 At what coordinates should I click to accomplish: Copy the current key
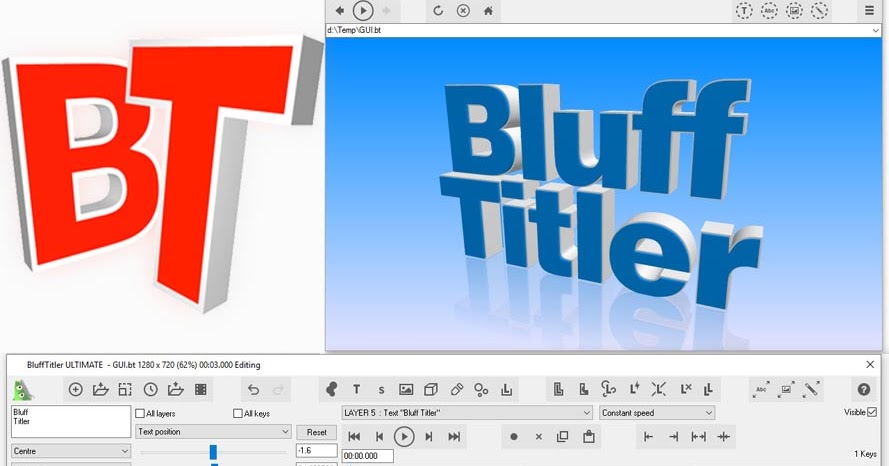point(562,437)
